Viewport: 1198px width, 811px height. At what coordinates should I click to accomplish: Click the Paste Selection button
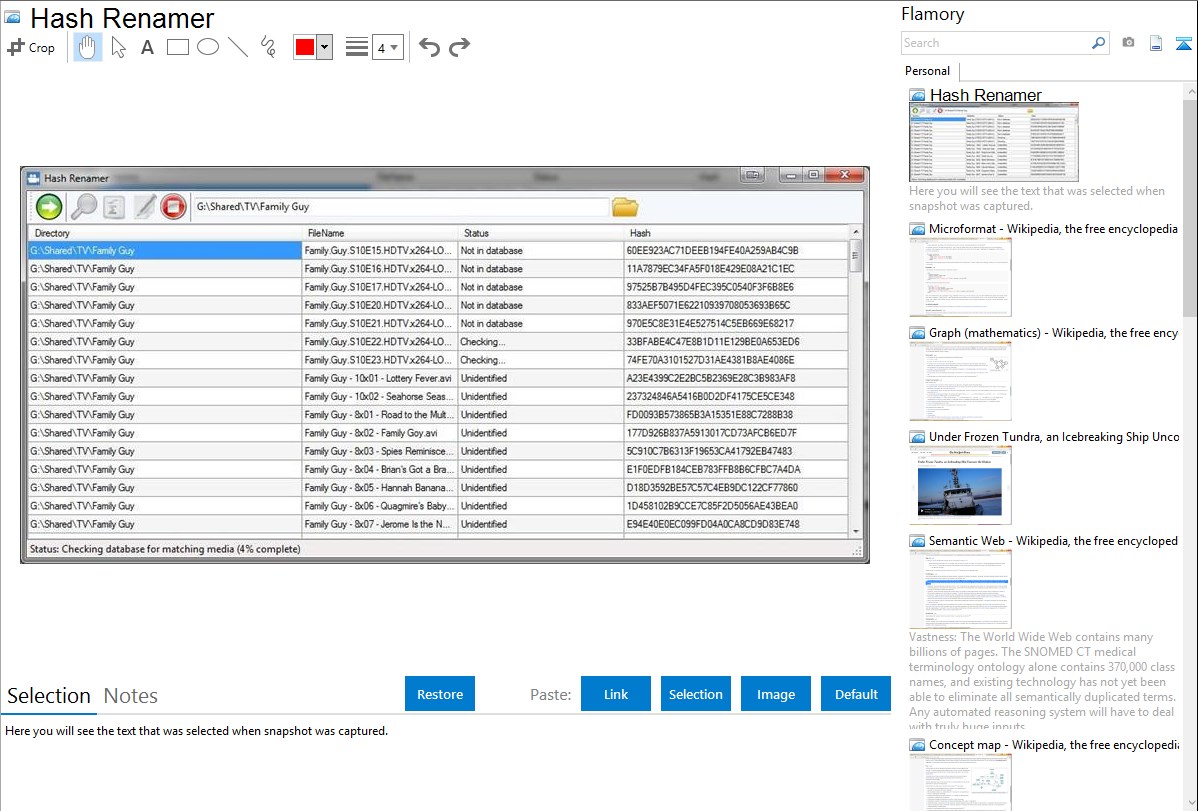click(x=696, y=694)
